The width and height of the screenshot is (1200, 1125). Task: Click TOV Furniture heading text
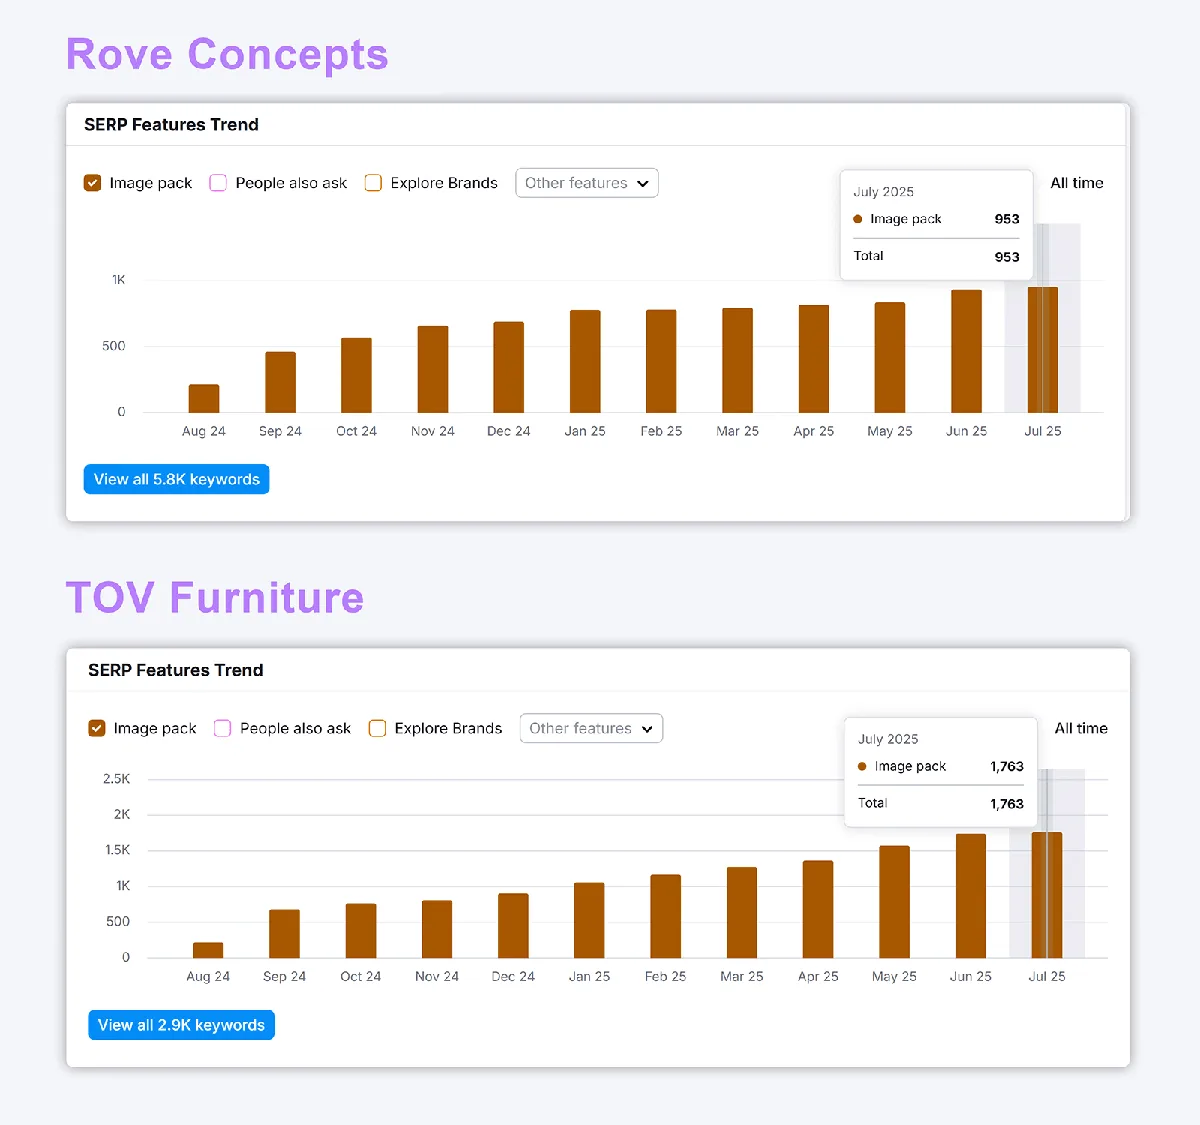215,598
